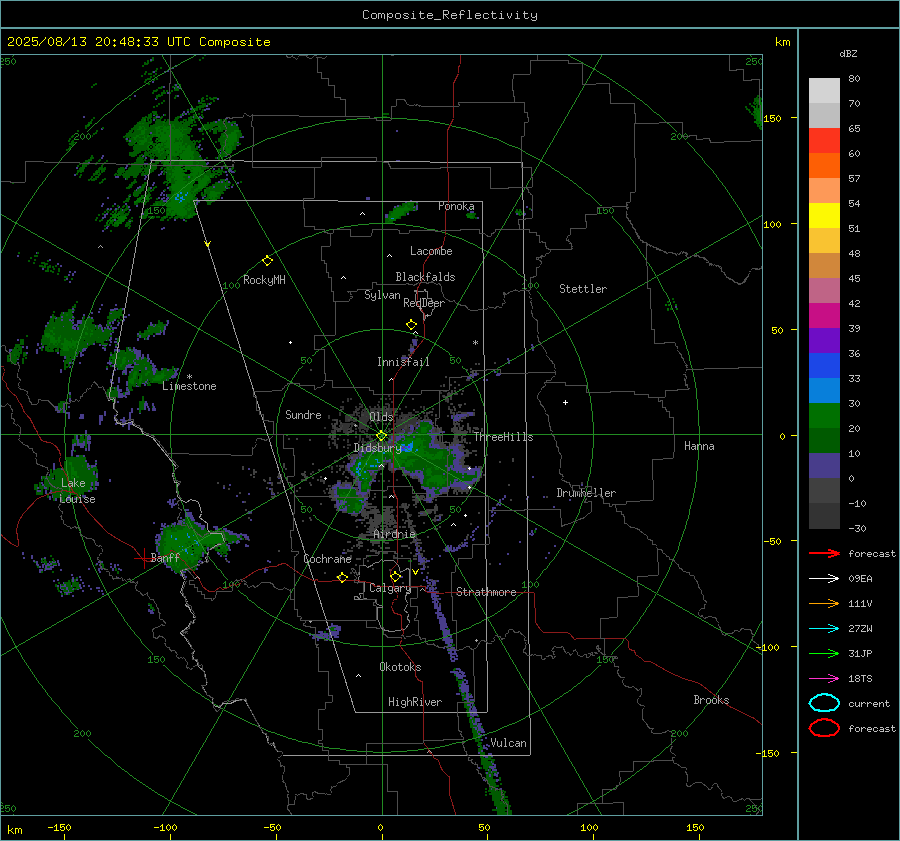The height and width of the screenshot is (841, 900).
Task: Click the 80 value on dBZ scale
Action: click(x=854, y=79)
